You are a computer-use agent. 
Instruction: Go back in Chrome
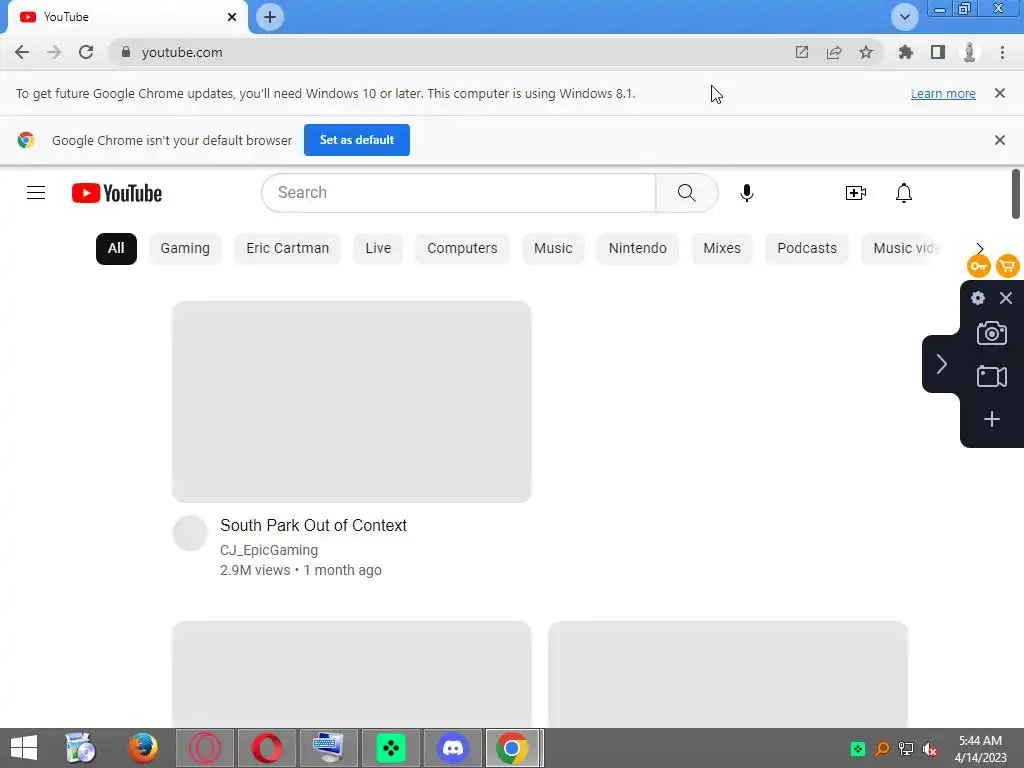22,52
